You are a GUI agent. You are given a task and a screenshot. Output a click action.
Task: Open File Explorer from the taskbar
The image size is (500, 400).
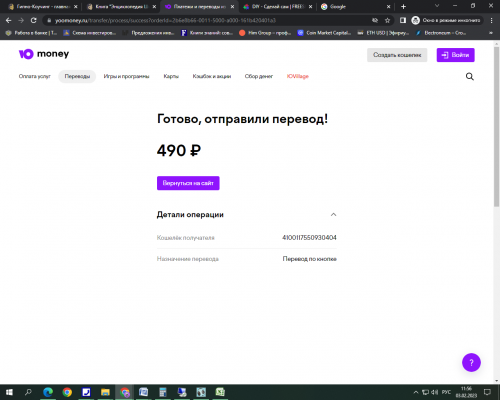pyautogui.click(x=105, y=392)
